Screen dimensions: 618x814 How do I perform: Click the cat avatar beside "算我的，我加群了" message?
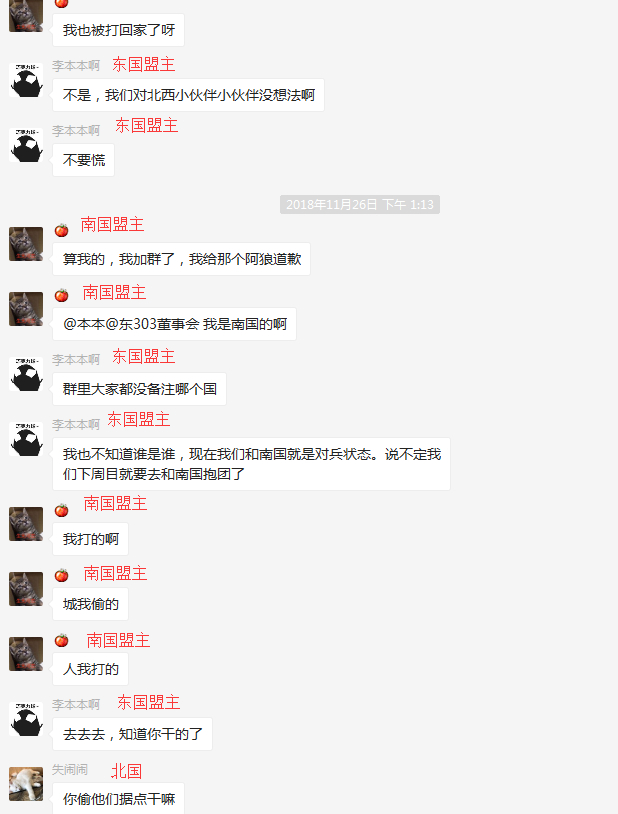click(x=26, y=243)
